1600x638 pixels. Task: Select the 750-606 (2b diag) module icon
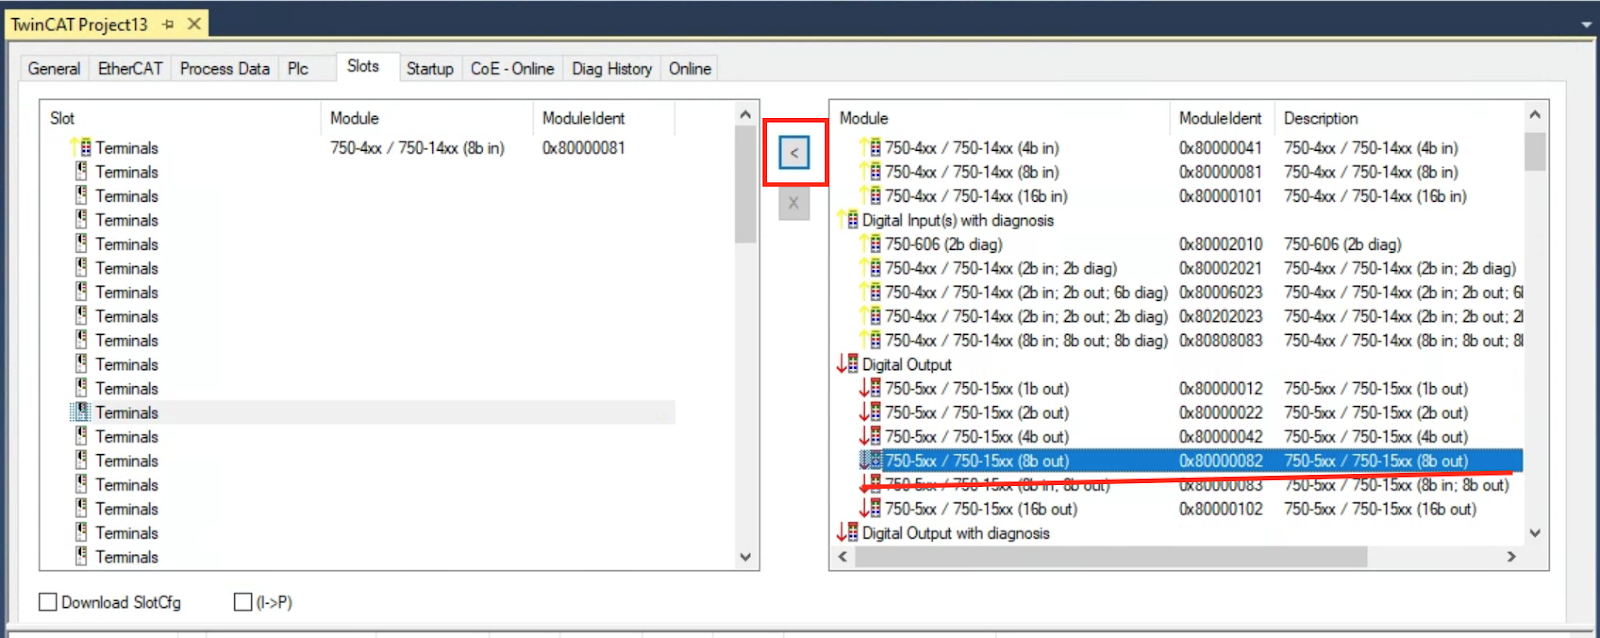(871, 244)
